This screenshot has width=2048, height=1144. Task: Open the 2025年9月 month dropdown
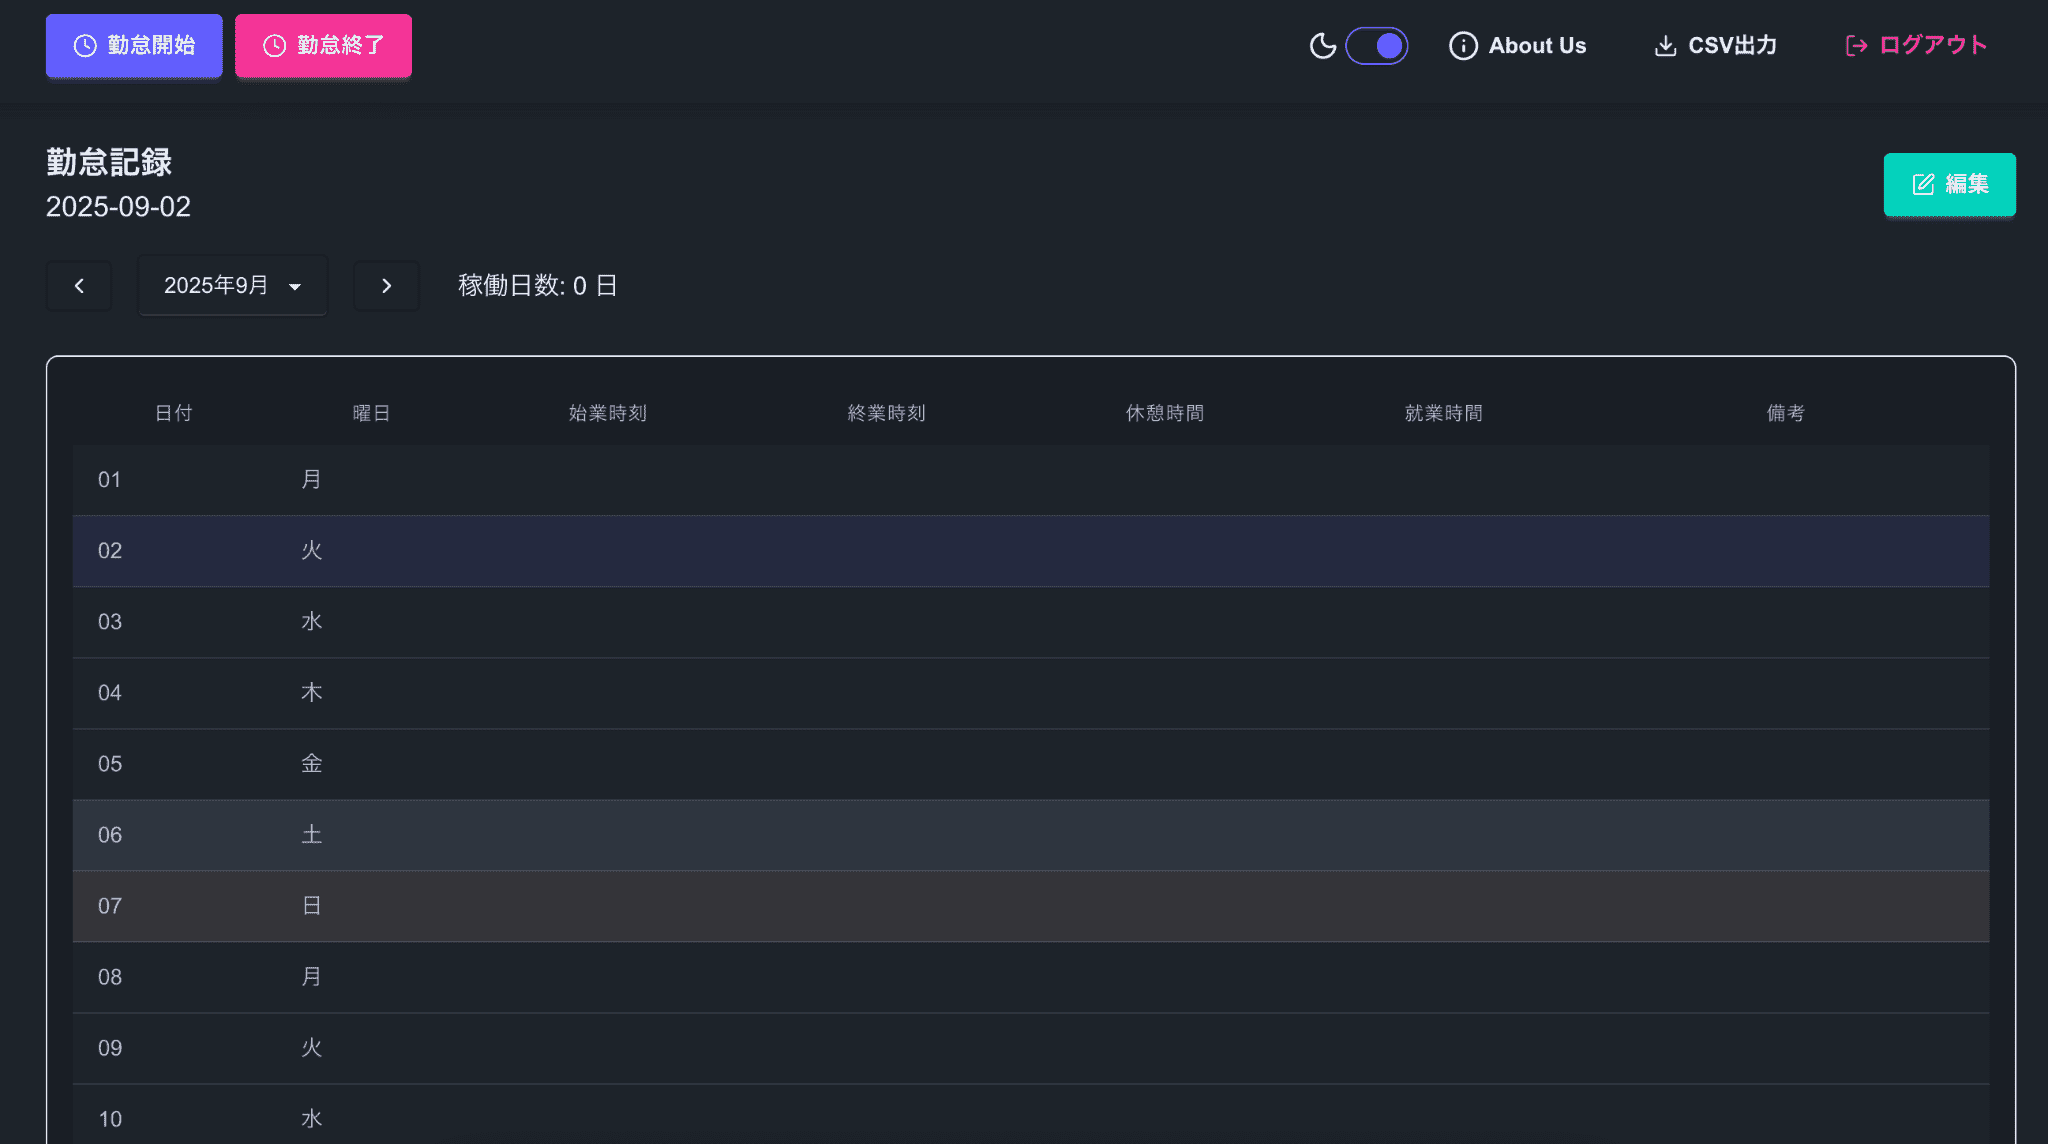tap(232, 285)
